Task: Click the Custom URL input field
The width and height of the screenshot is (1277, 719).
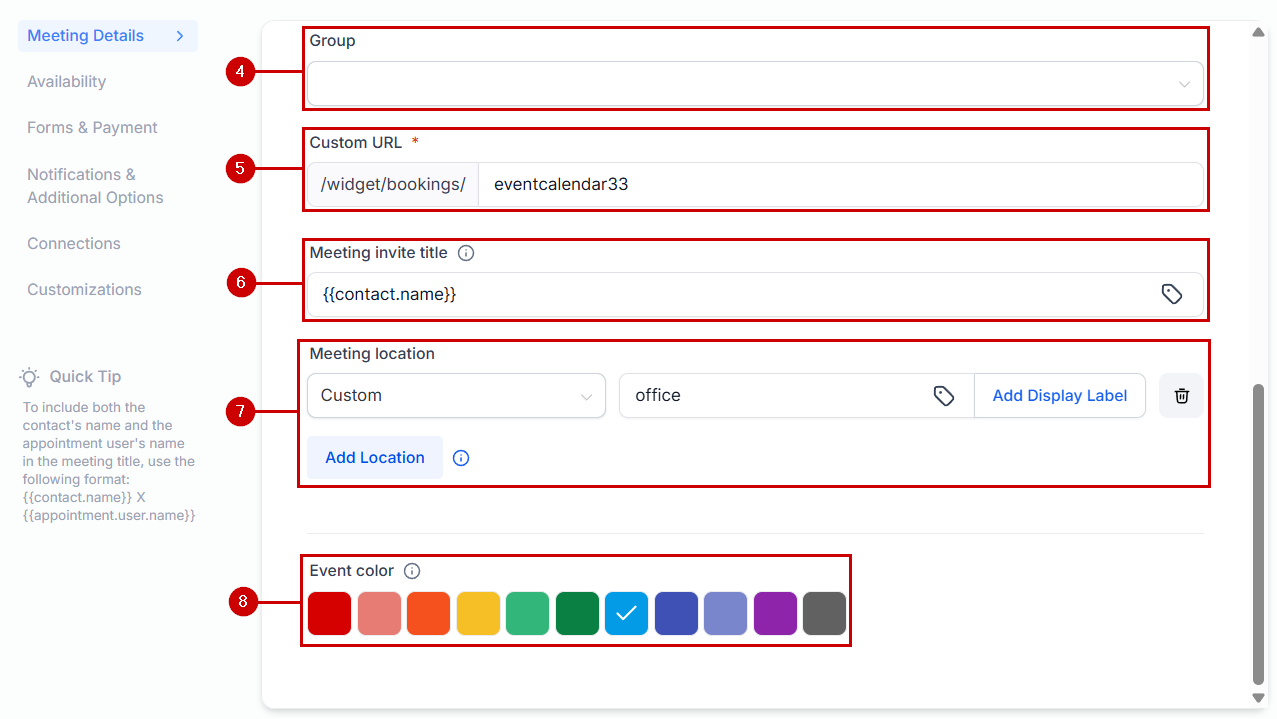Action: click(x=840, y=185)
